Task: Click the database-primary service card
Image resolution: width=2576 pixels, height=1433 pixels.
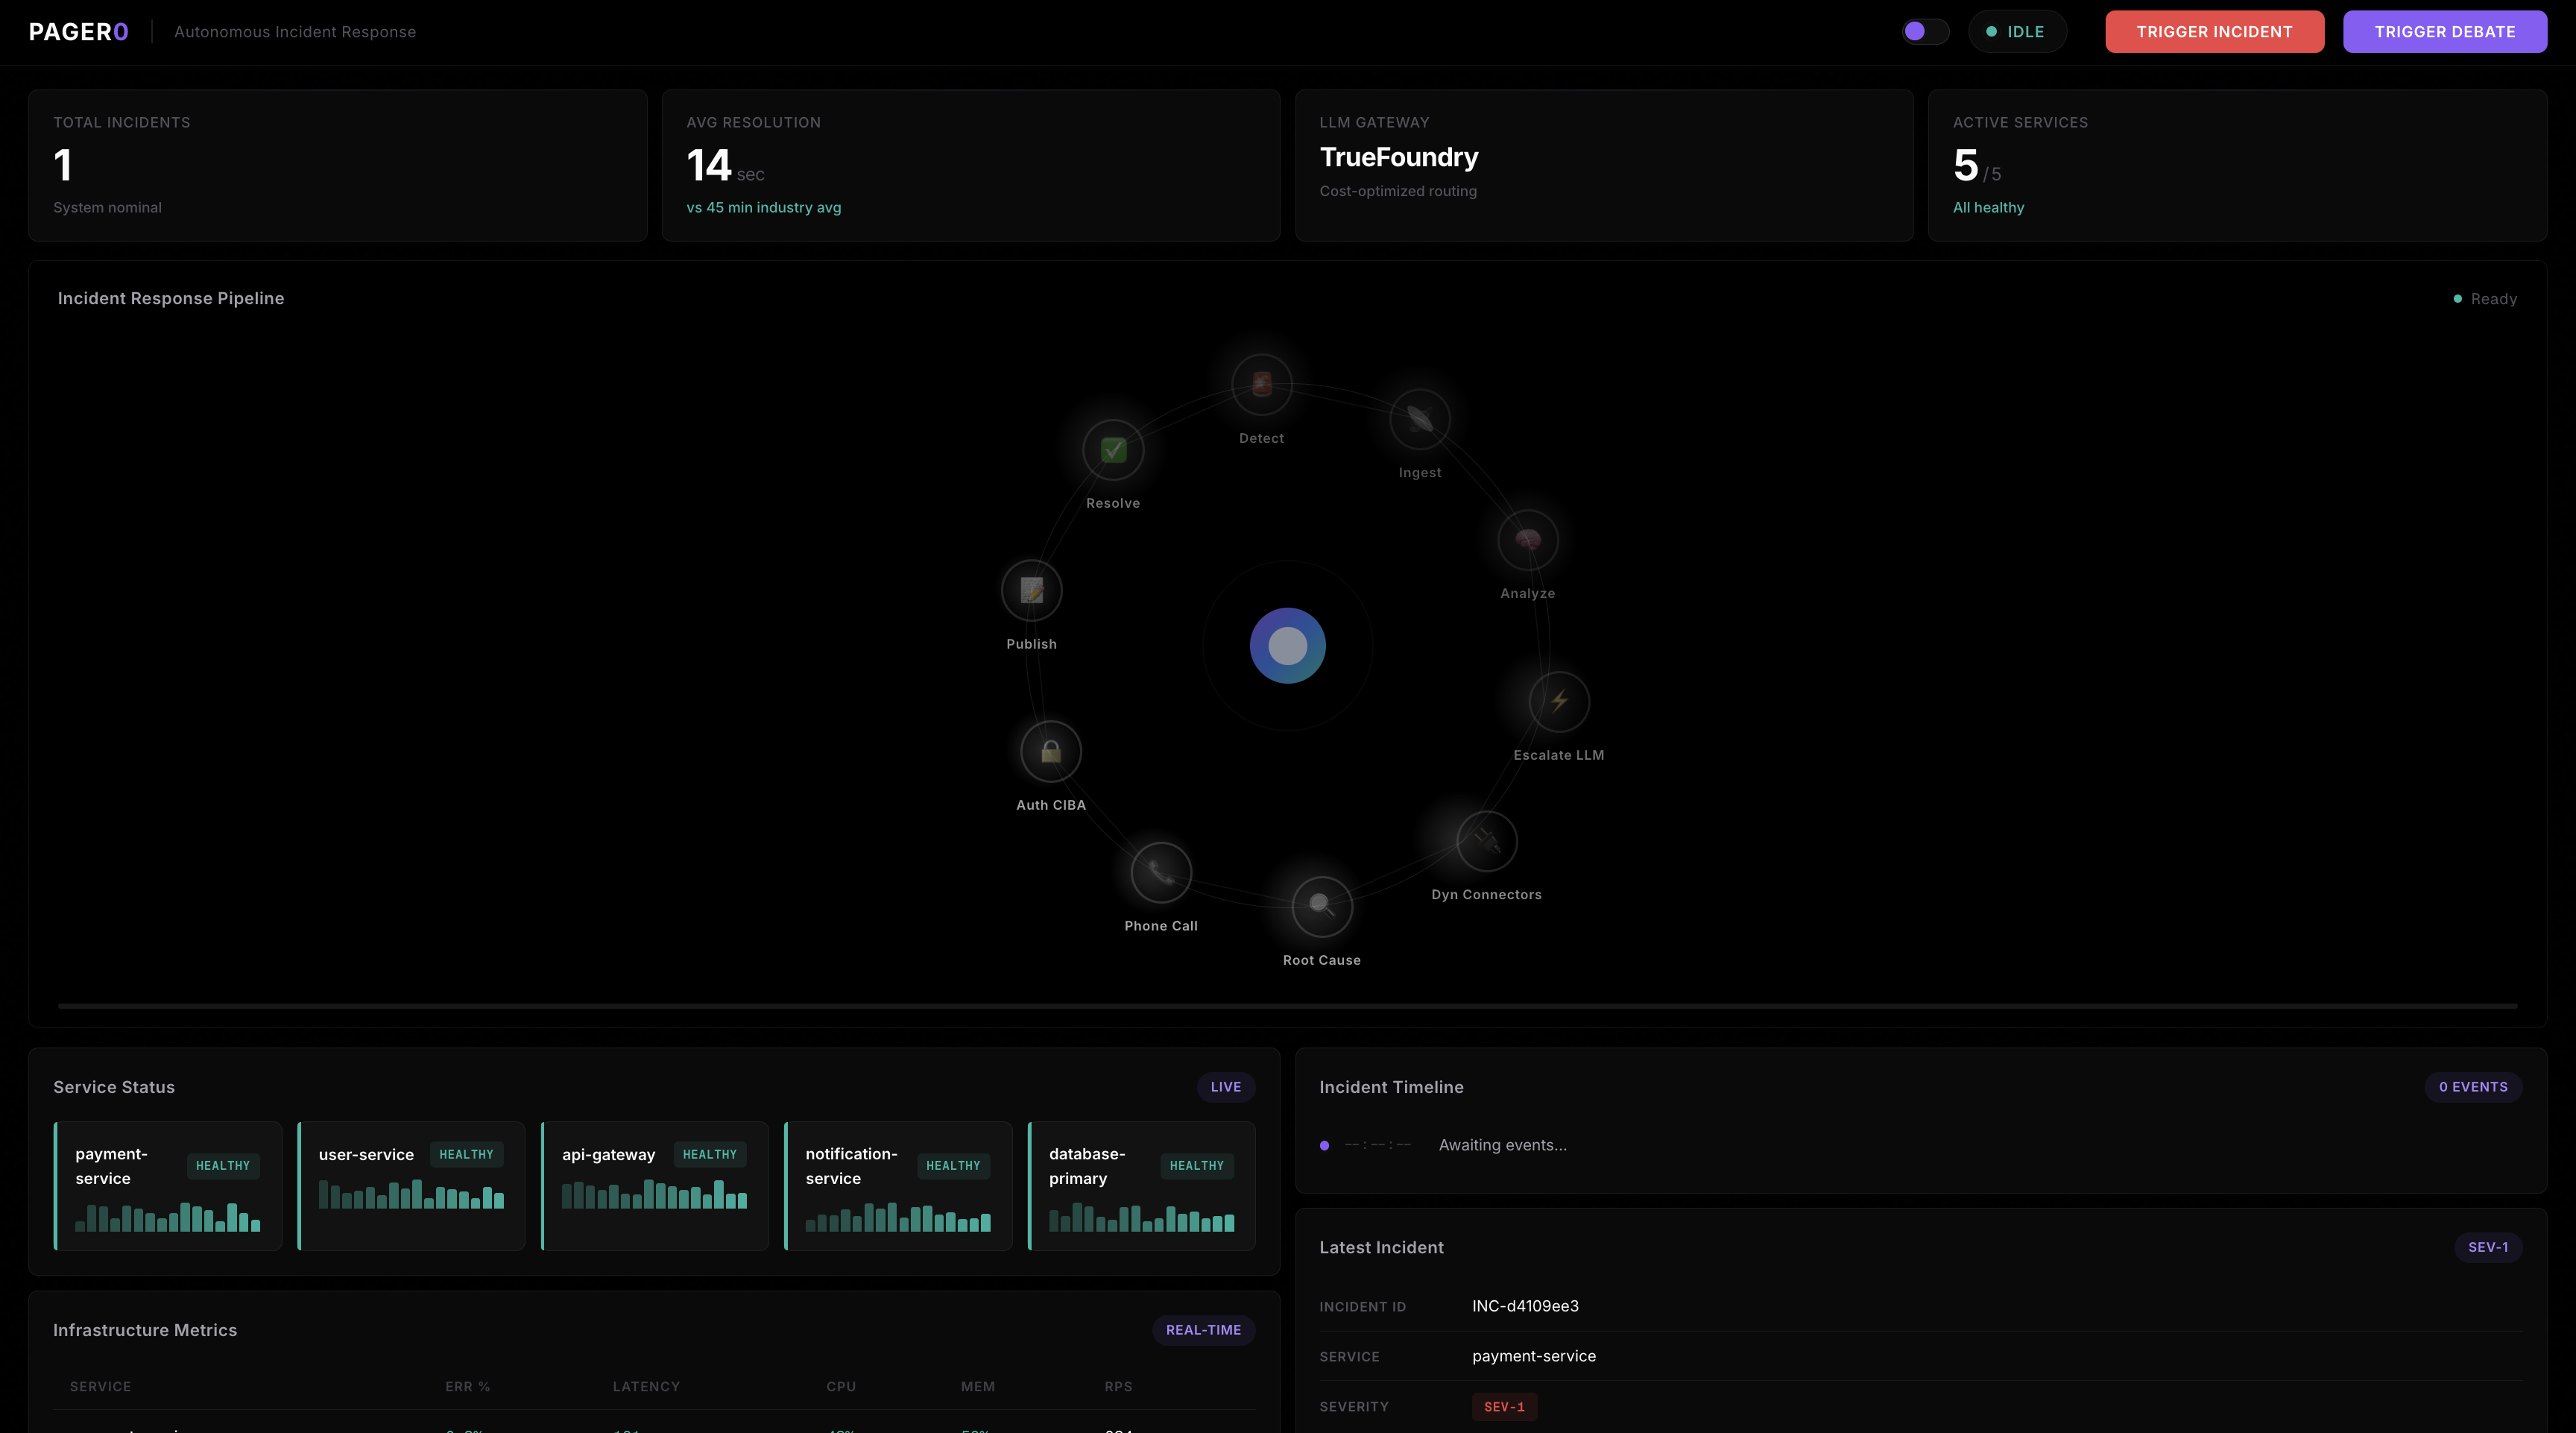Action: pyautogui.click(x=1141, y=1186)
